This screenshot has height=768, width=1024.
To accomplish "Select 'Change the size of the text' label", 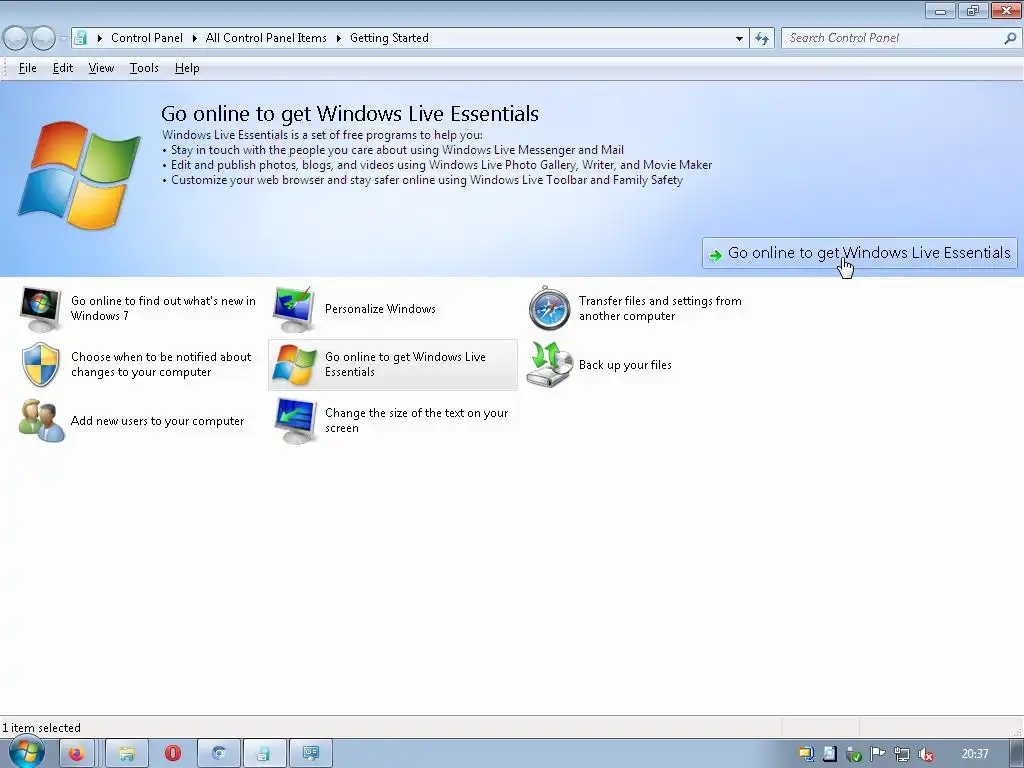I will point(416,421).
